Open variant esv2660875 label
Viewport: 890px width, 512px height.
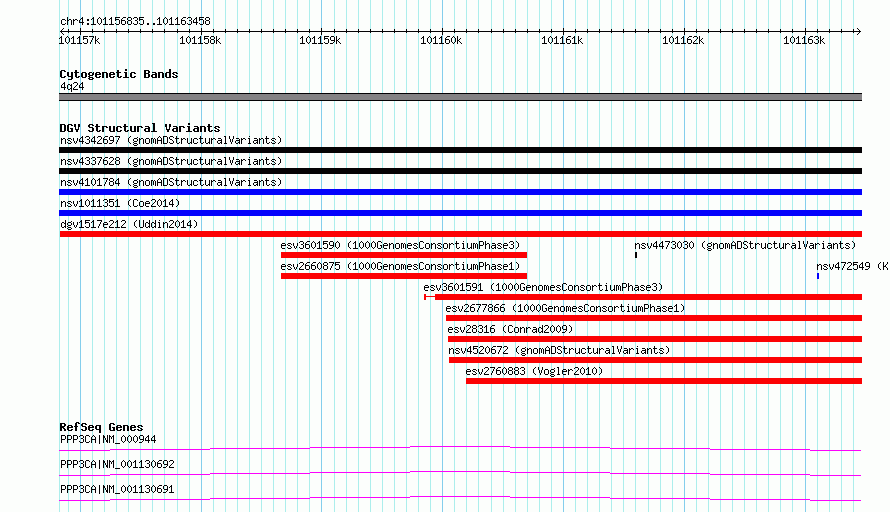coord(400,266)
